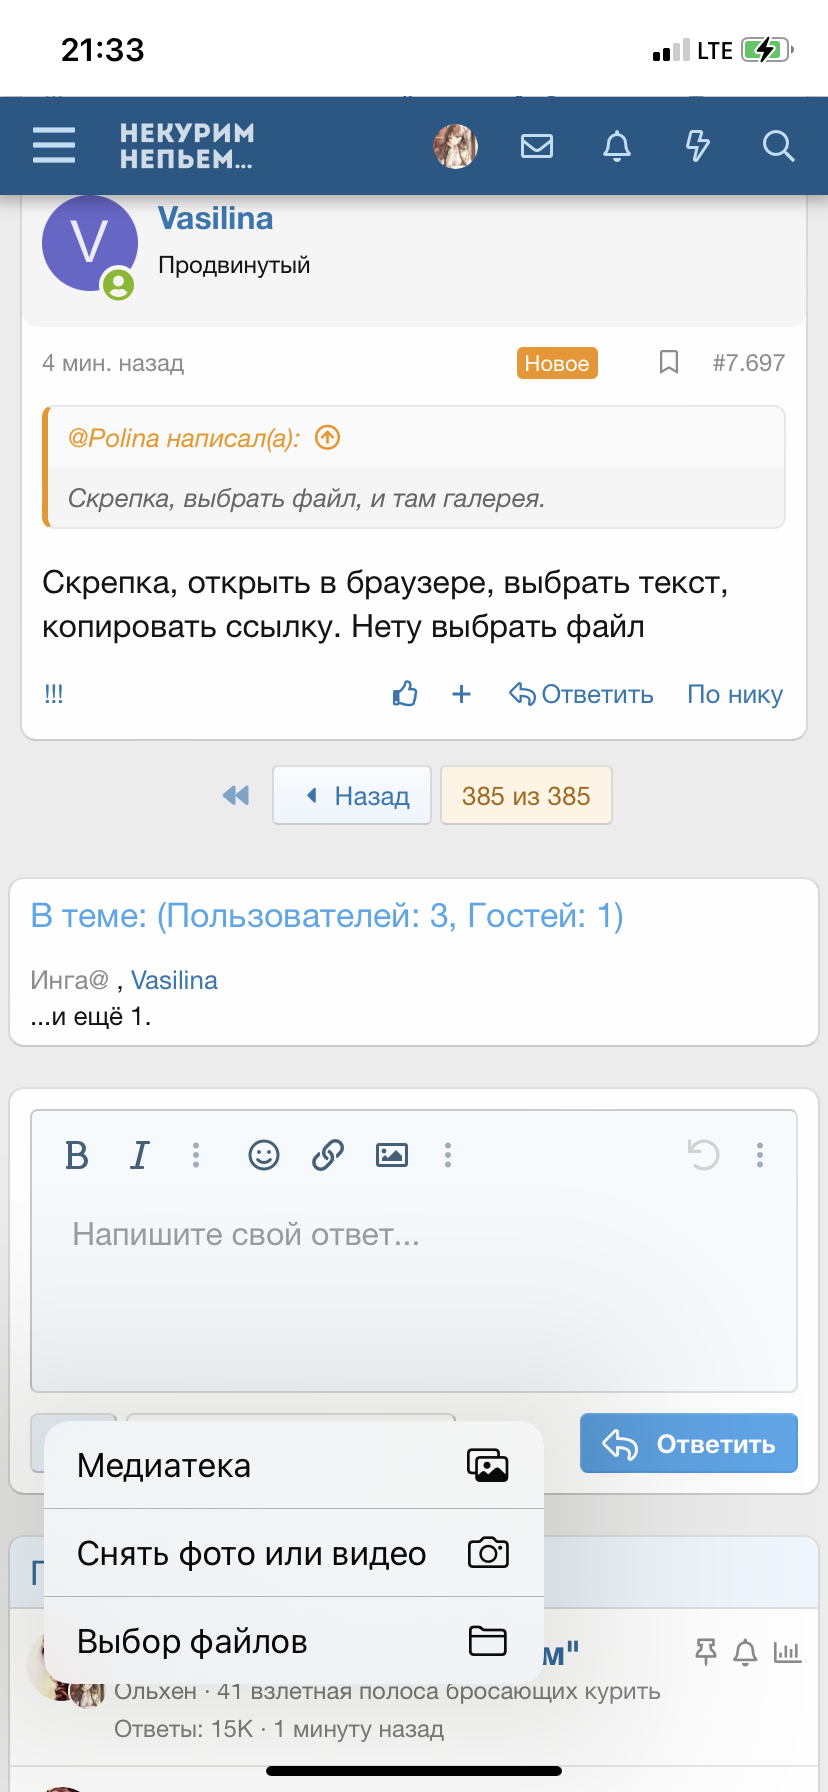Open private messages envelope icon
Screen dimensions: 828x1792
click(x=537, y=146)
